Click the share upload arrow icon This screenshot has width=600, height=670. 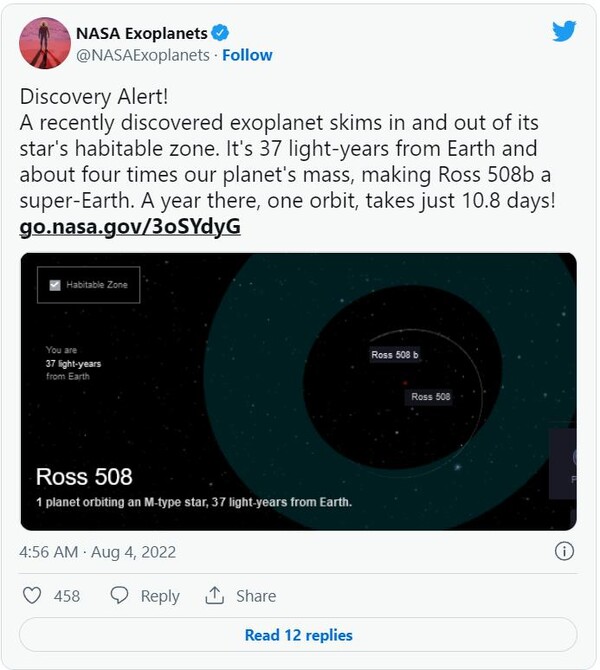214,596
